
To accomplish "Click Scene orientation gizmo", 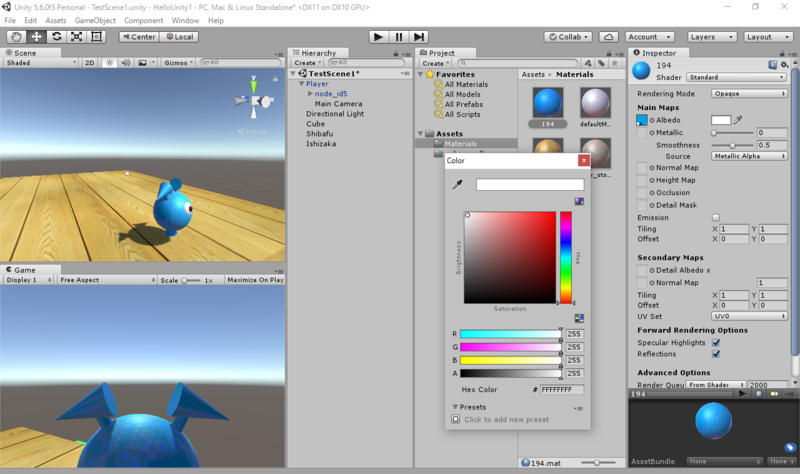I will 254,99.
